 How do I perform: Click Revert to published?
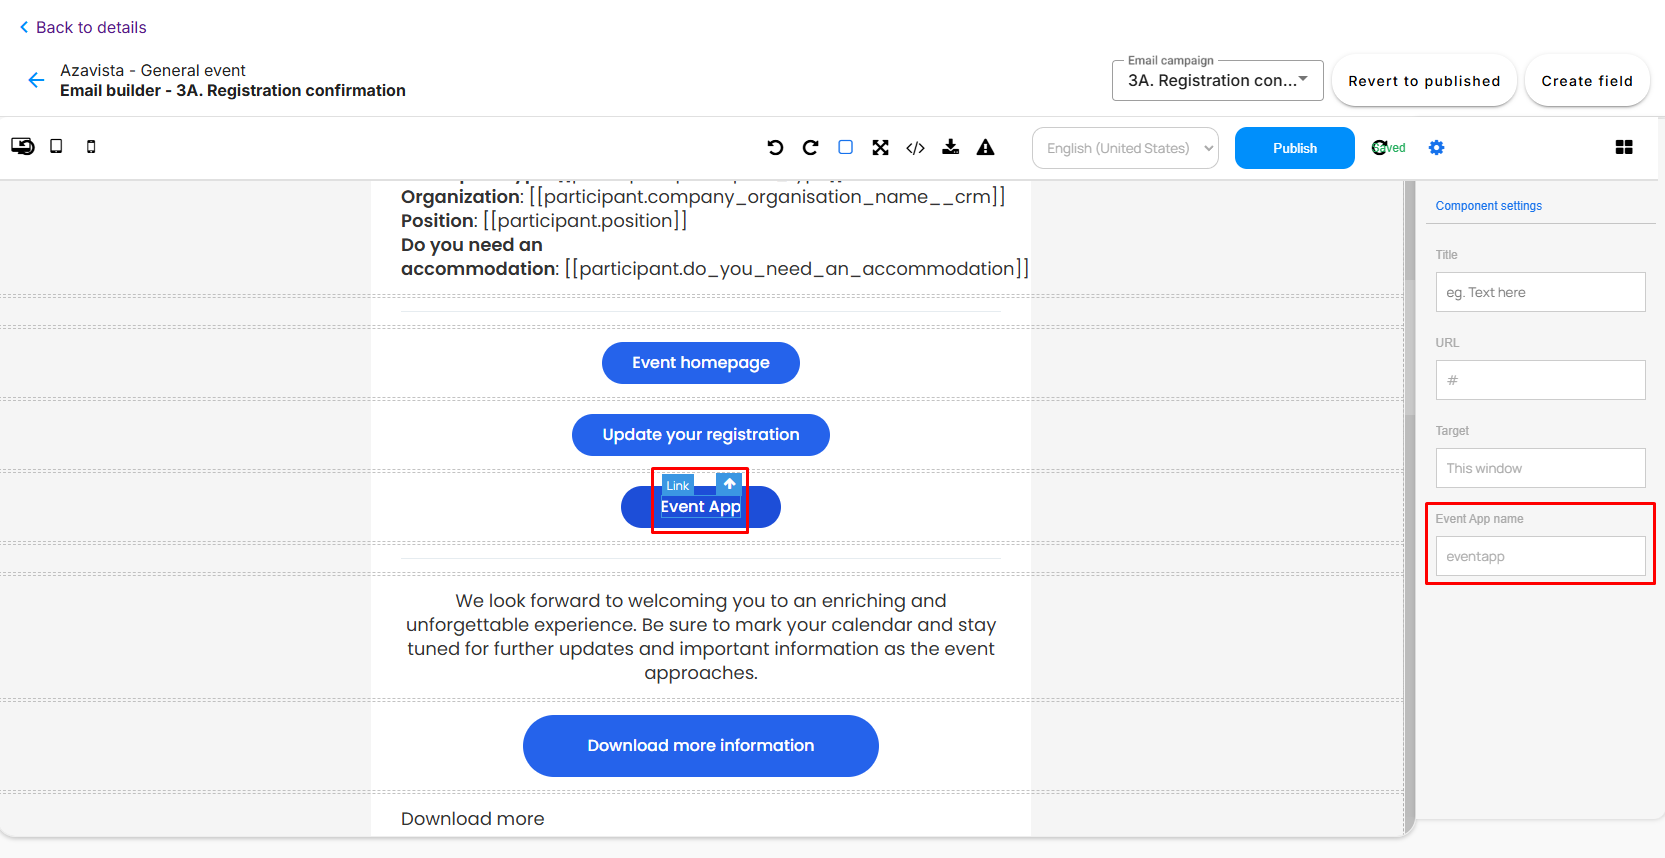(x=1423, y=81)
